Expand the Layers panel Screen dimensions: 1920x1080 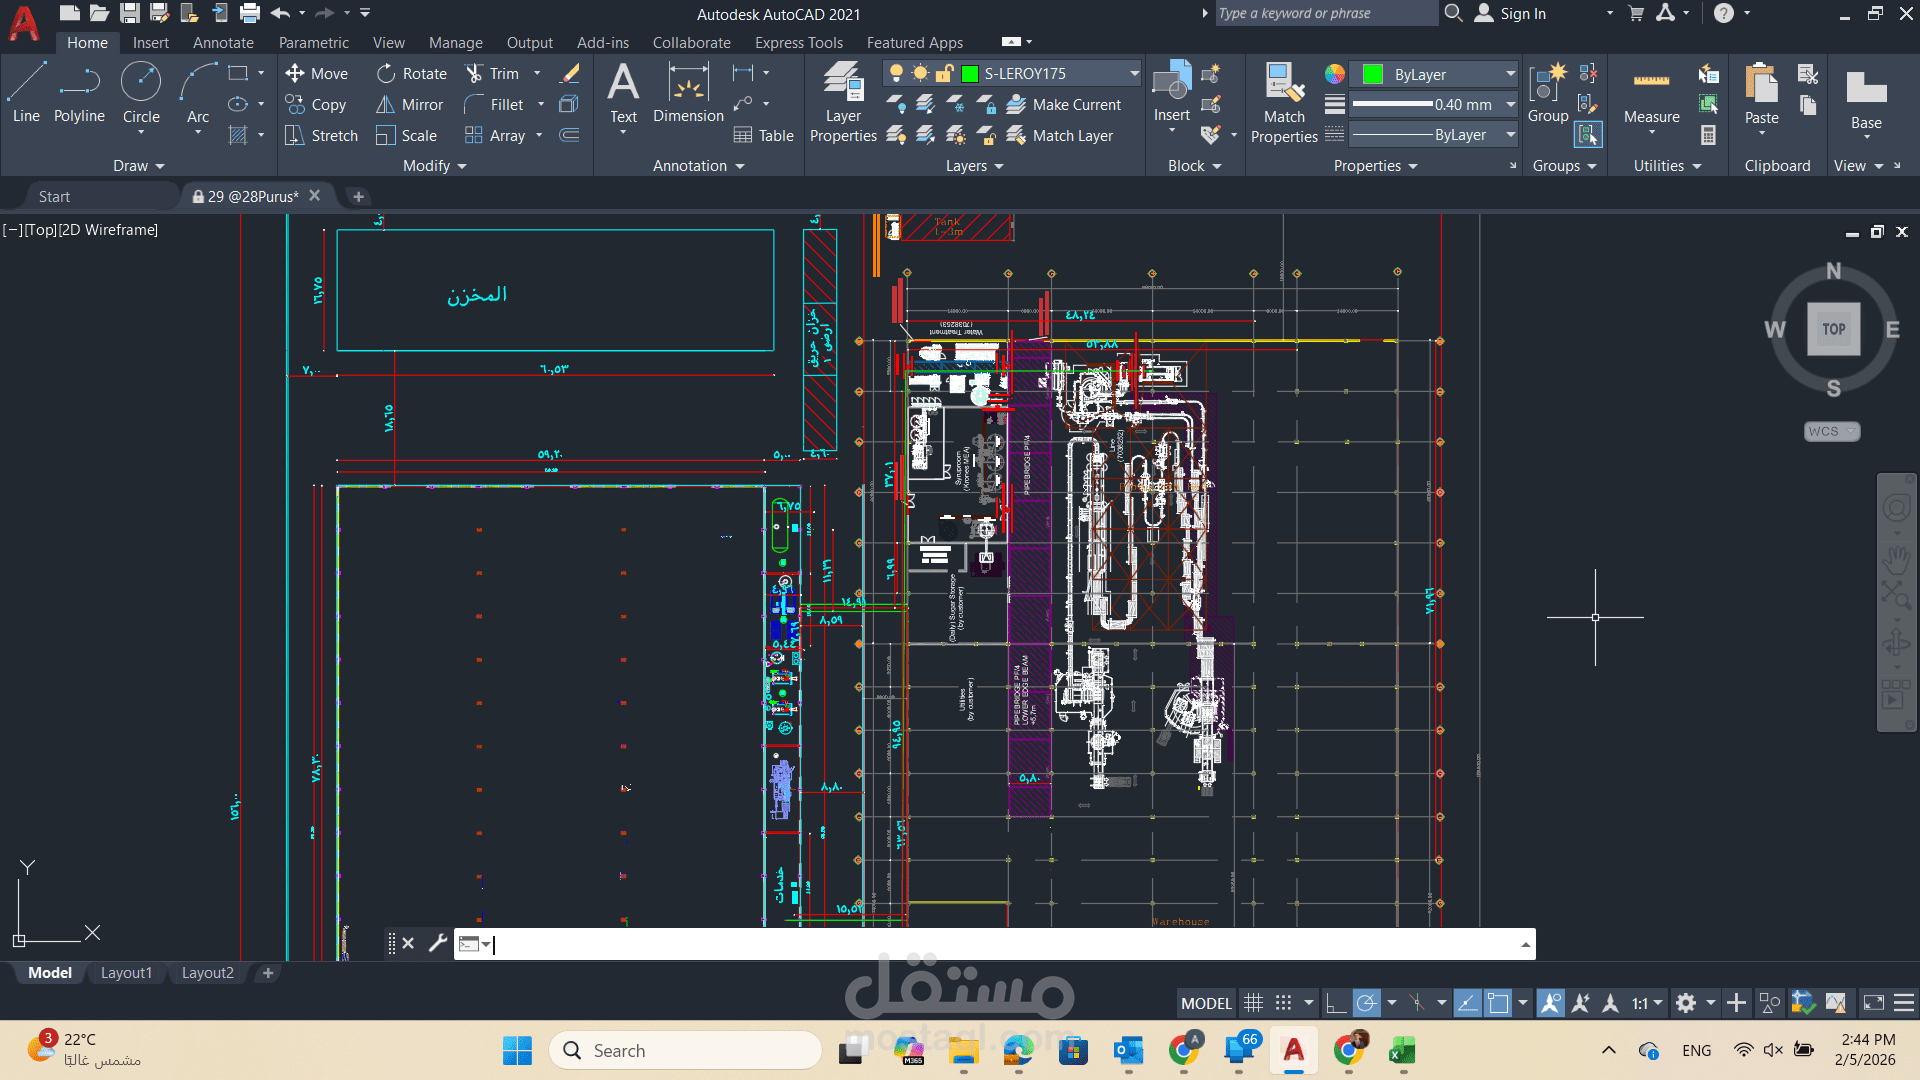pos(975,166)
